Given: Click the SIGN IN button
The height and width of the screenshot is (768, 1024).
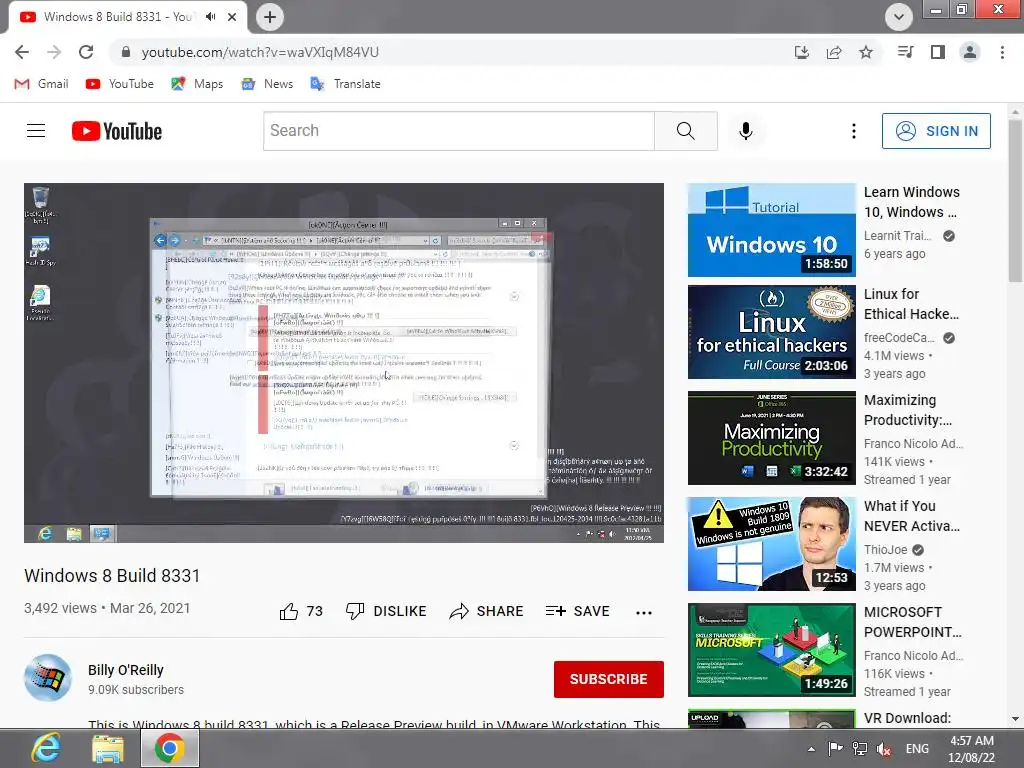Looking at the screenshot, I should (936, 131).
